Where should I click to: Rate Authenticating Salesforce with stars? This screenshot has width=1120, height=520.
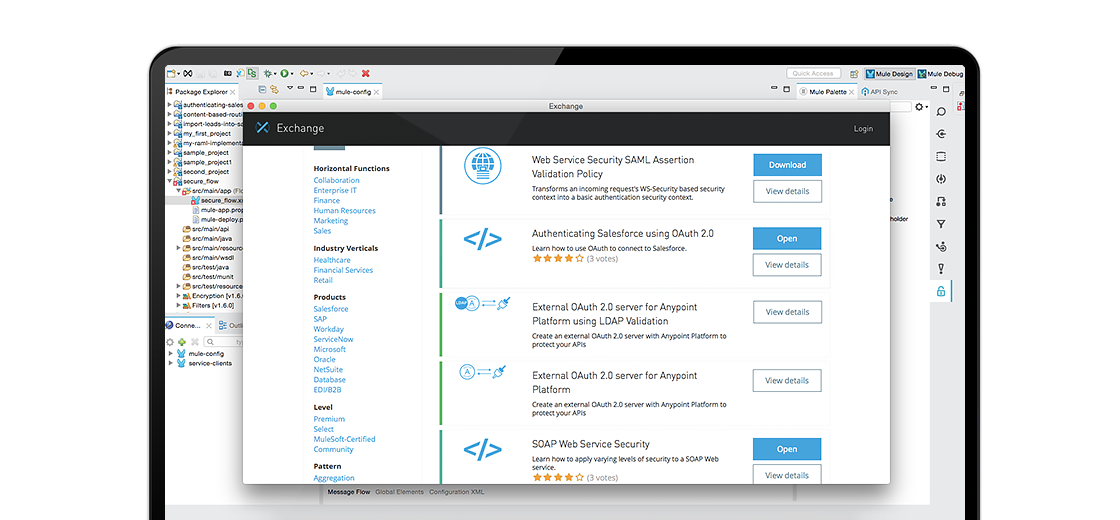[558, 259]
